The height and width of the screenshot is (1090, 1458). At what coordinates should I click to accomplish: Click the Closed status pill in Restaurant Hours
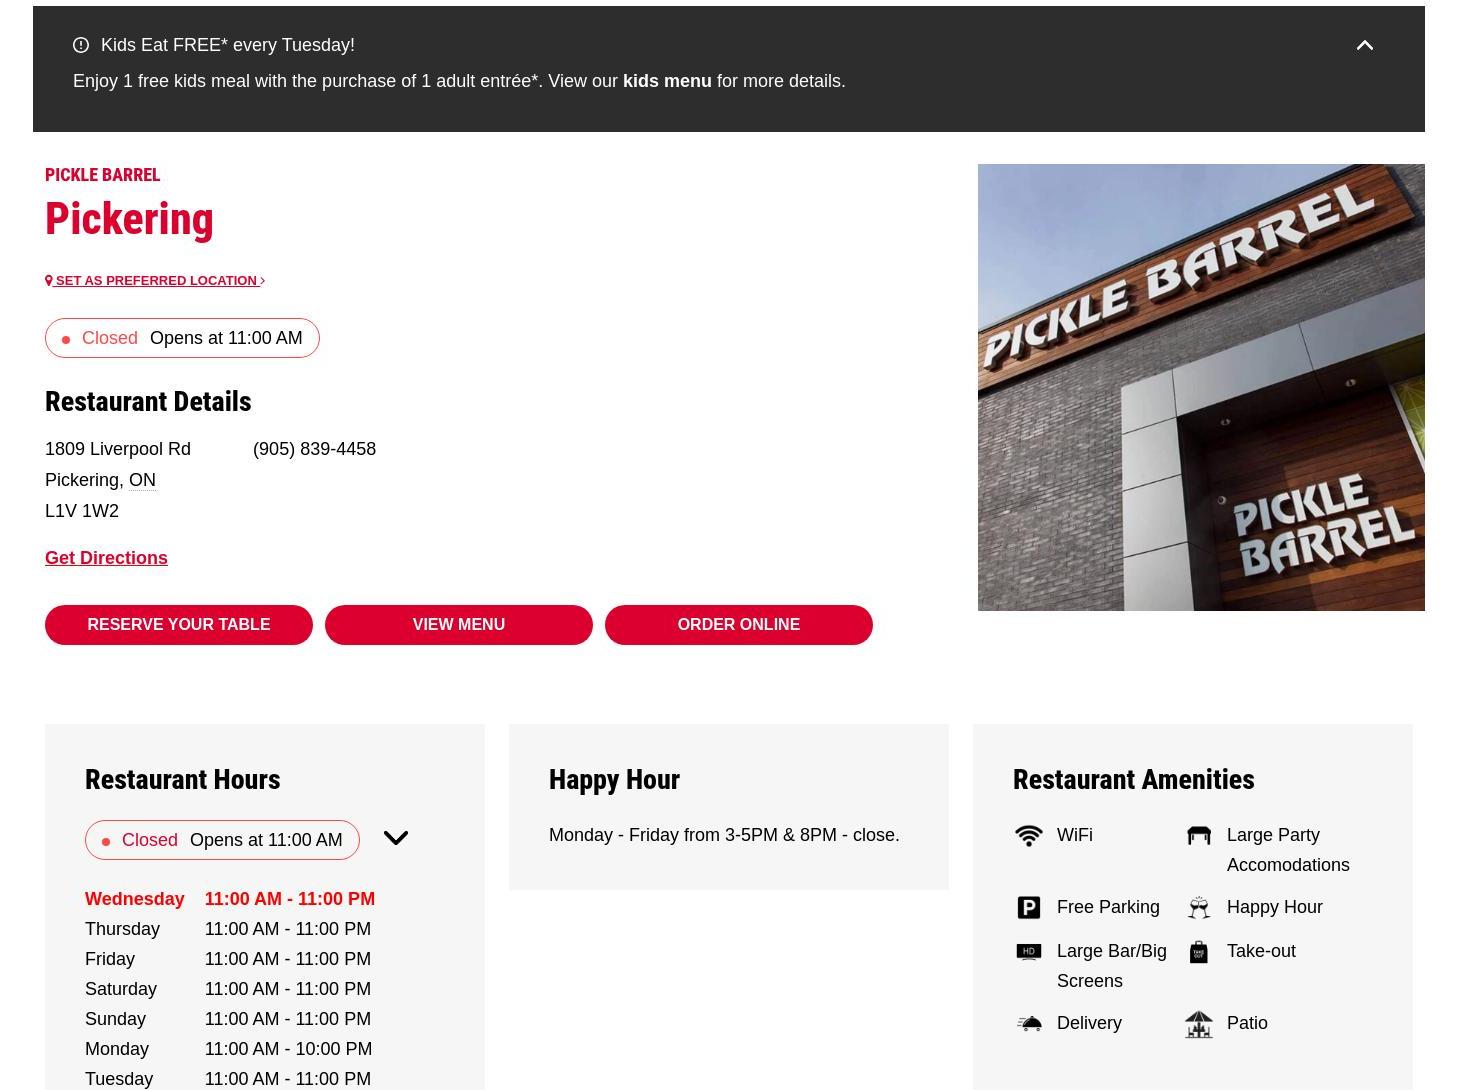222,840
